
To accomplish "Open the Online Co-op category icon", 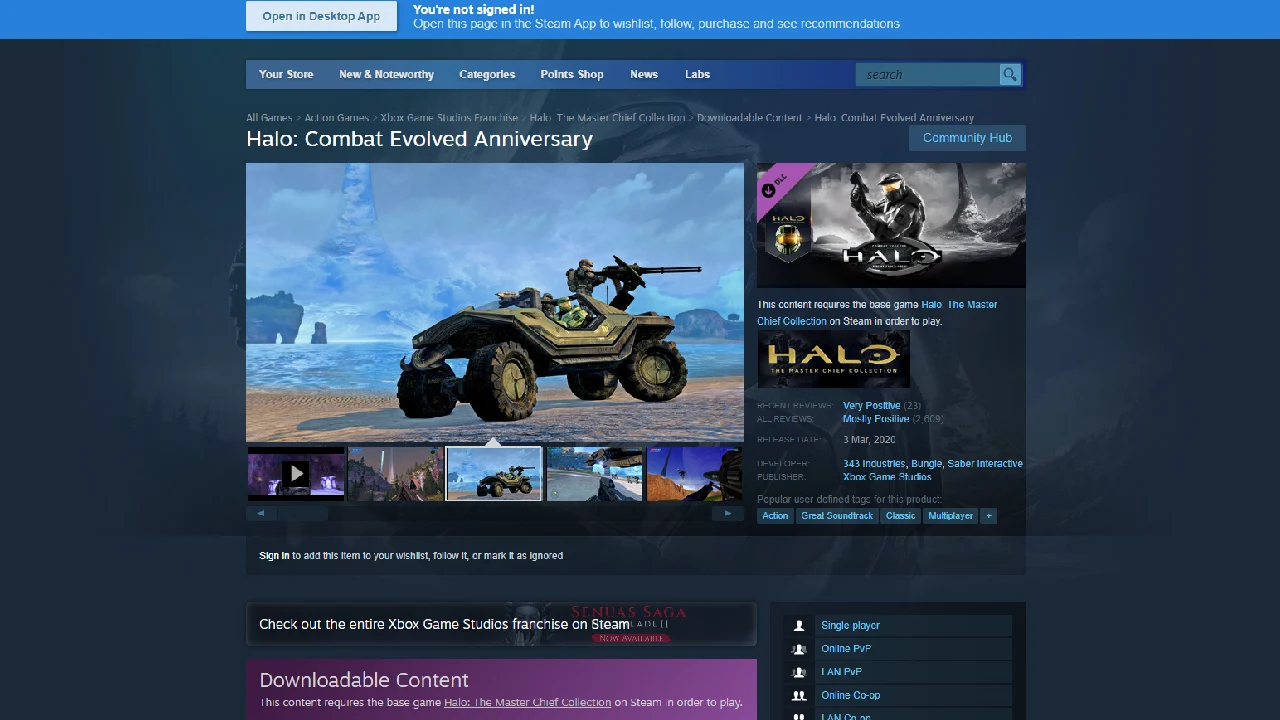I will click(x=798, y=695).
